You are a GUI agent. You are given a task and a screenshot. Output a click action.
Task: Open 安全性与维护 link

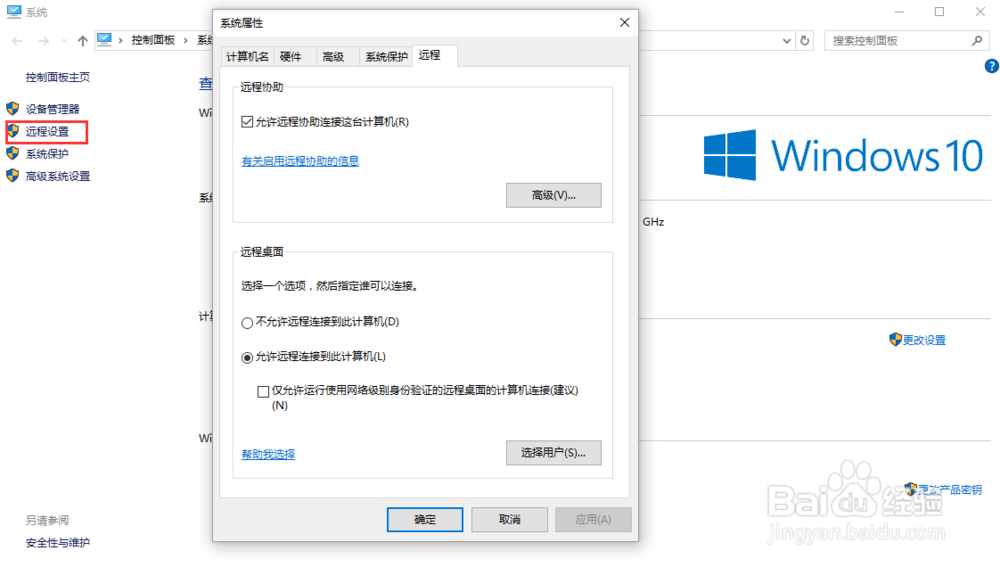click(x=58, y=543)
